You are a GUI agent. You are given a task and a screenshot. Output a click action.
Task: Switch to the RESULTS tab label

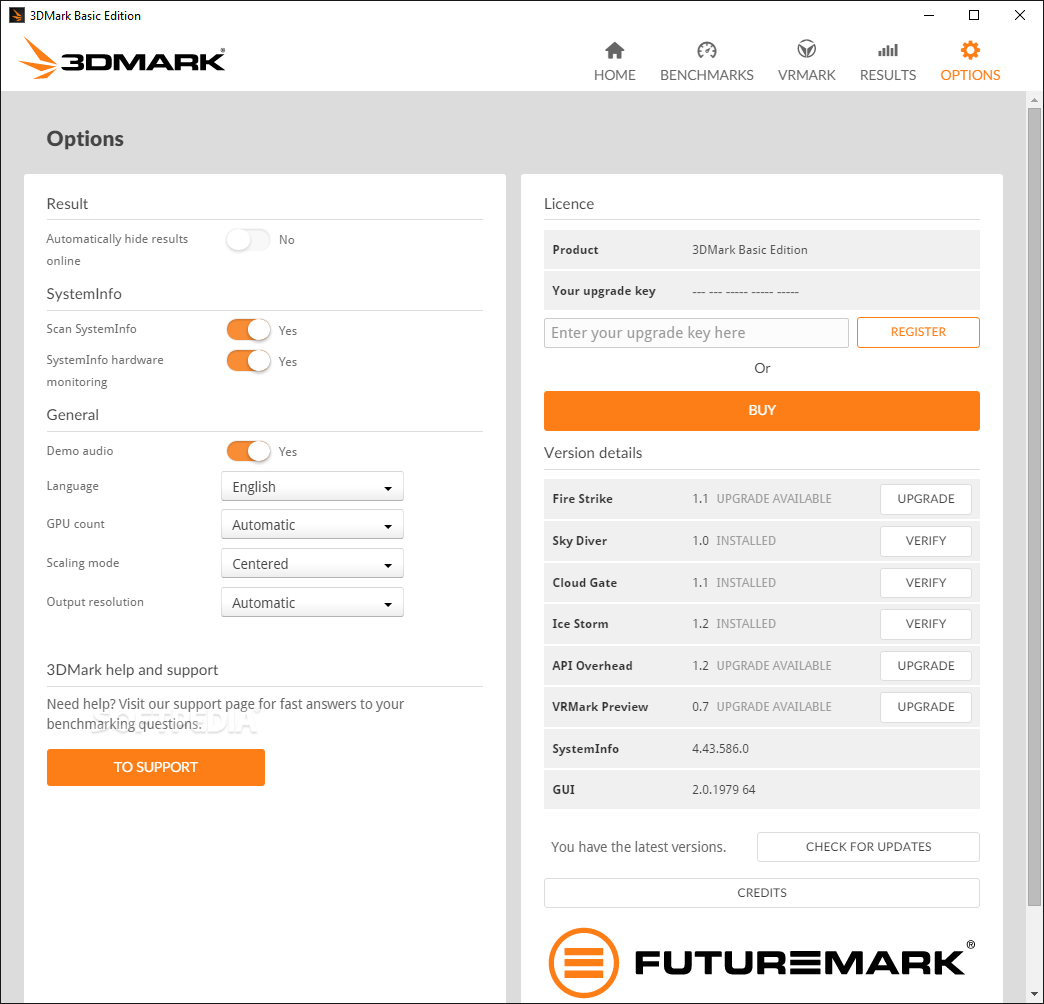(888, 75)
